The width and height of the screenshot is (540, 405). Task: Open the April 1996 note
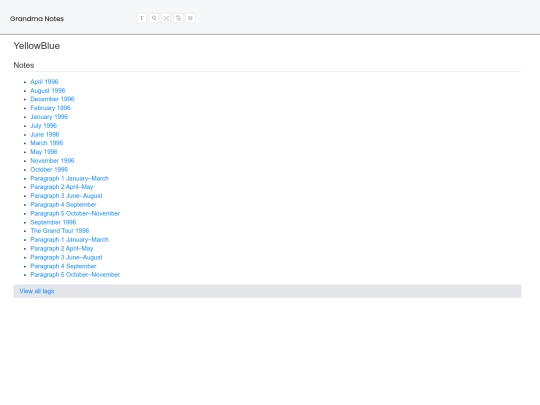[x=44, y=82]
